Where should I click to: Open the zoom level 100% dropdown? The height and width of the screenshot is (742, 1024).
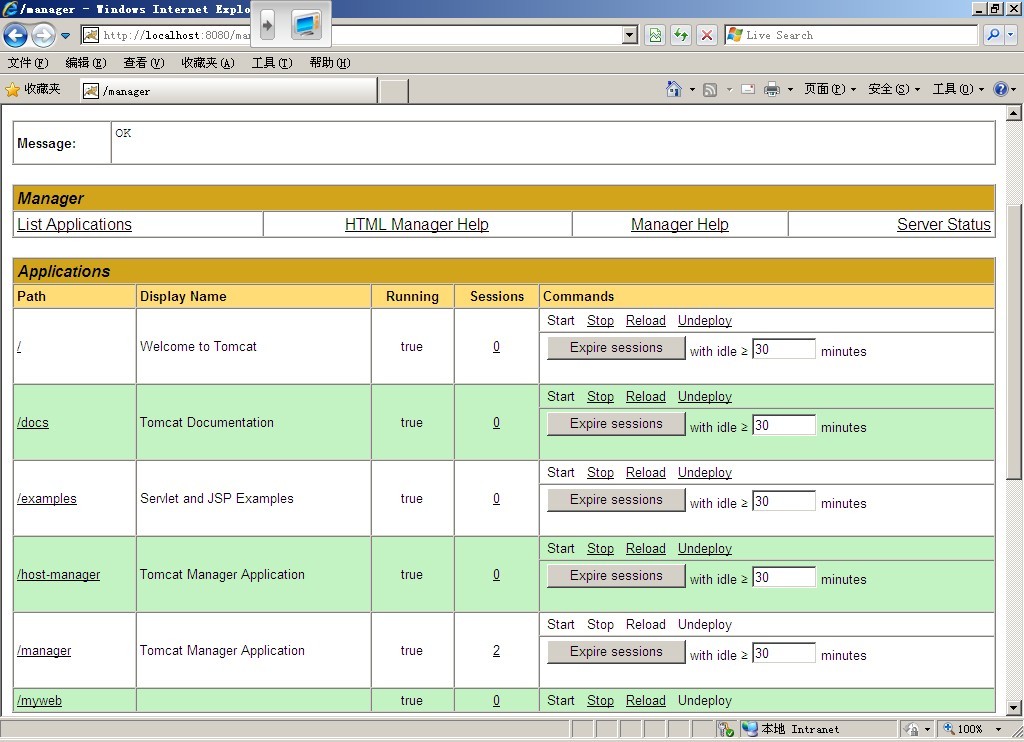click(998, 729)
